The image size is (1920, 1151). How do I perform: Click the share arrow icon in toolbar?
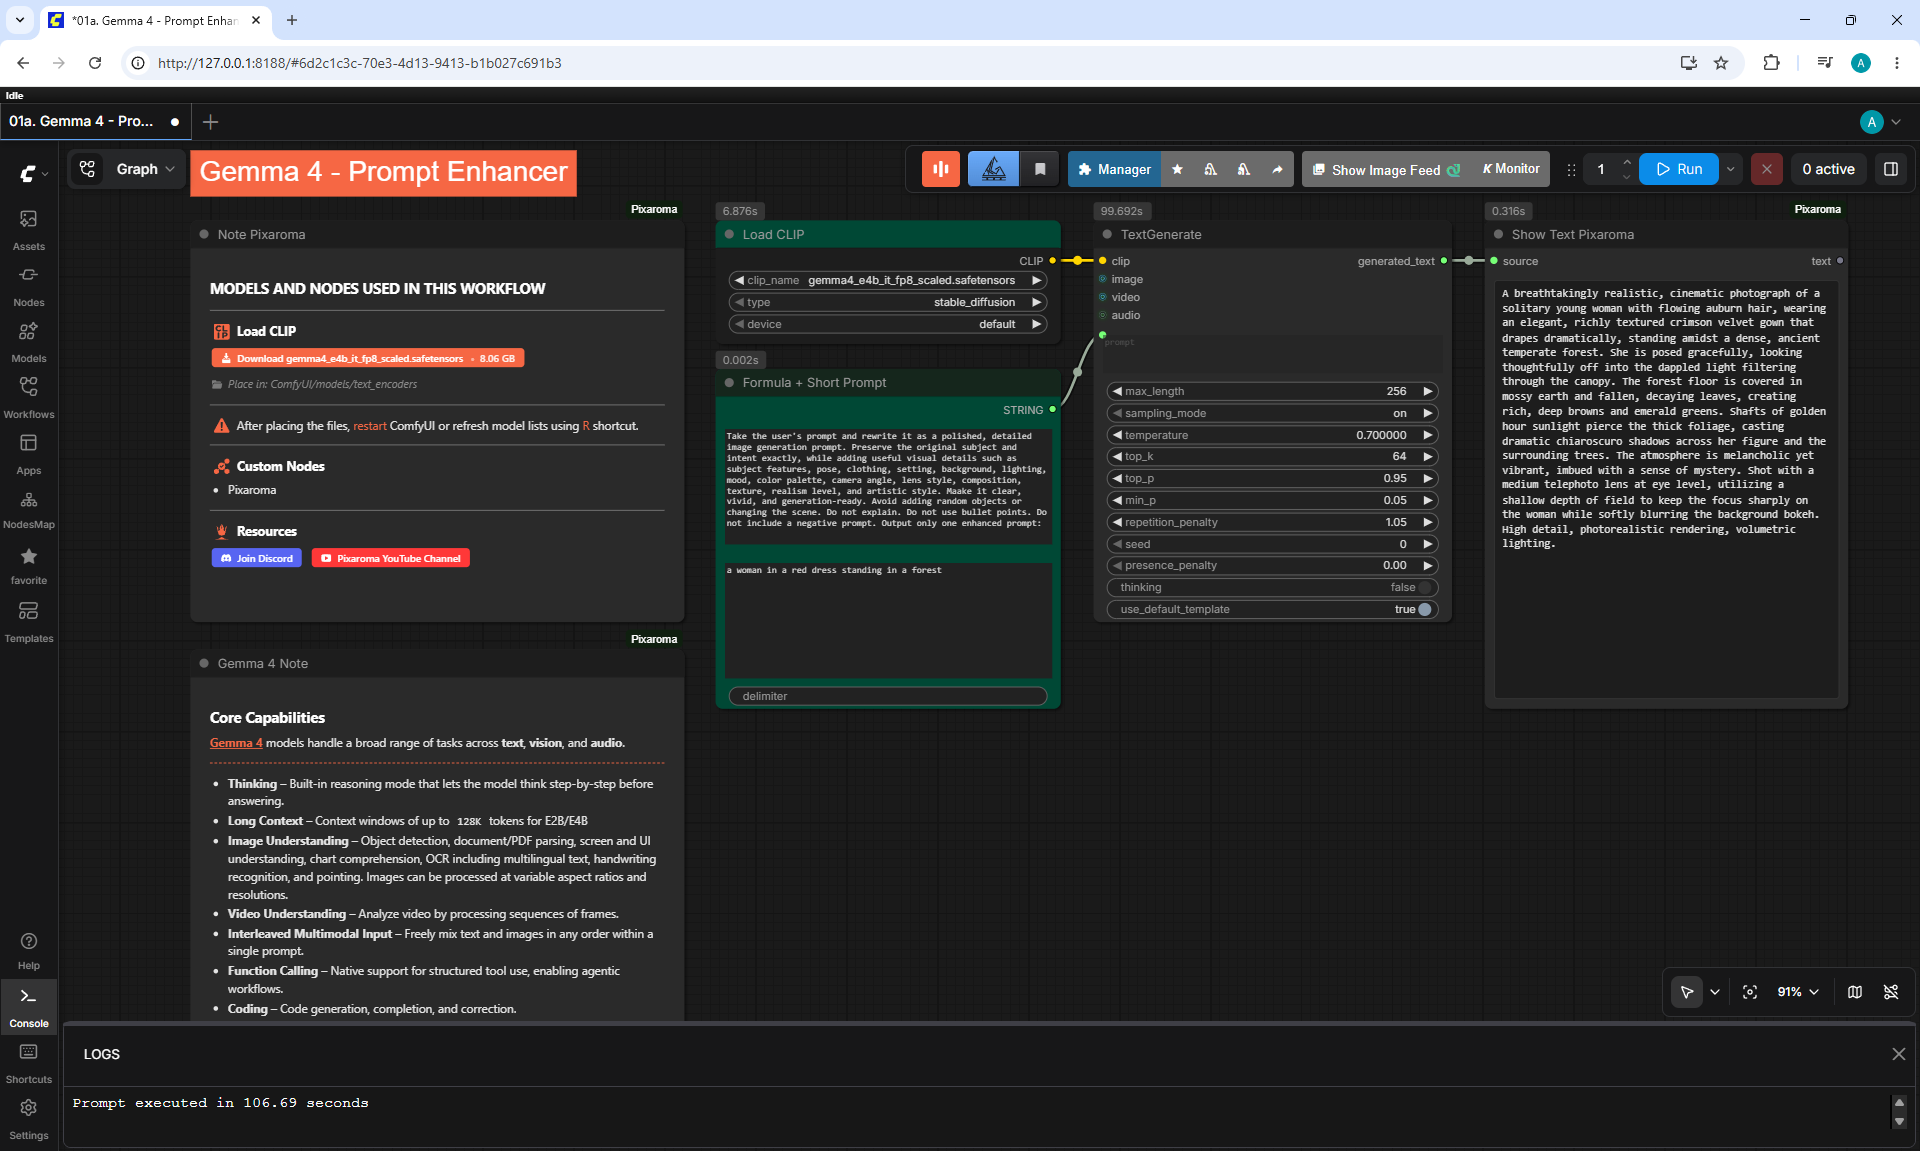coord(1277,169)
